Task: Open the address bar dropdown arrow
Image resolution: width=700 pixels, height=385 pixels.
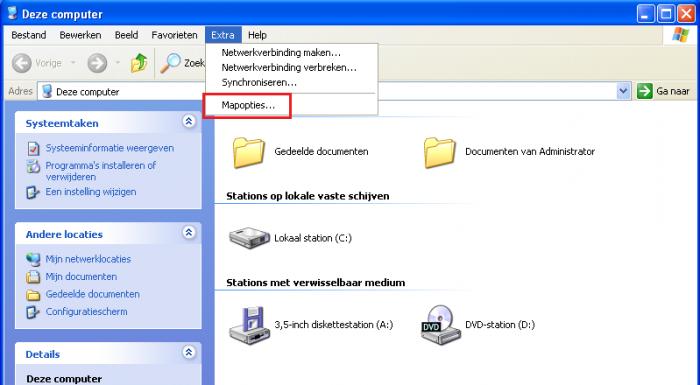Action: click(623, 91)
